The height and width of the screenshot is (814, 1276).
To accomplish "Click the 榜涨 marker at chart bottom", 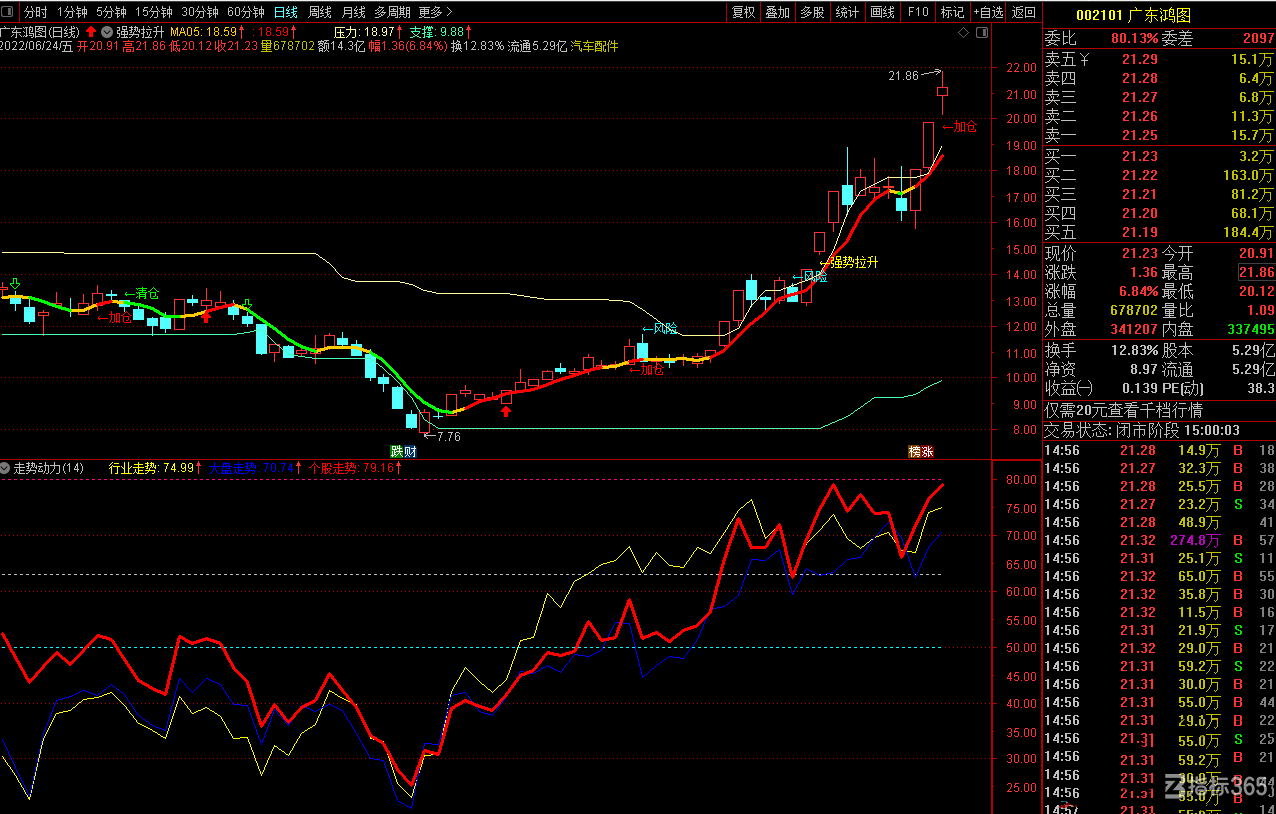I will coord(920,451).
